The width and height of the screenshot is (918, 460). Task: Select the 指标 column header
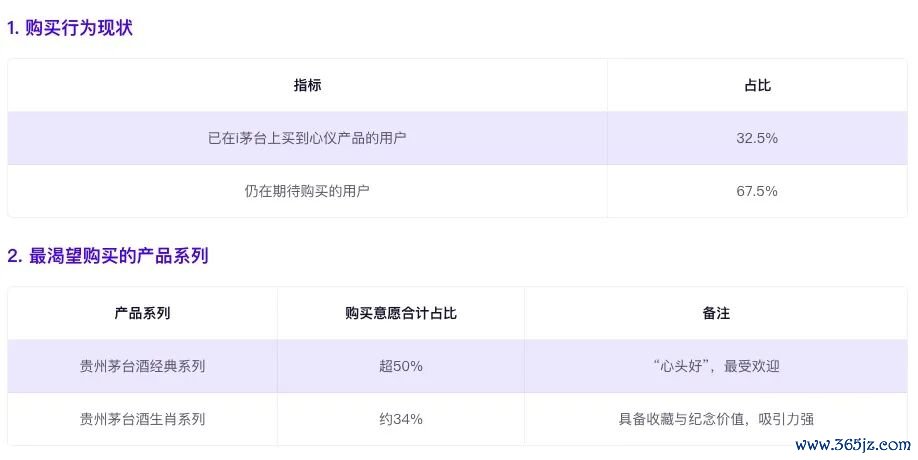click(x=307, y=85)
